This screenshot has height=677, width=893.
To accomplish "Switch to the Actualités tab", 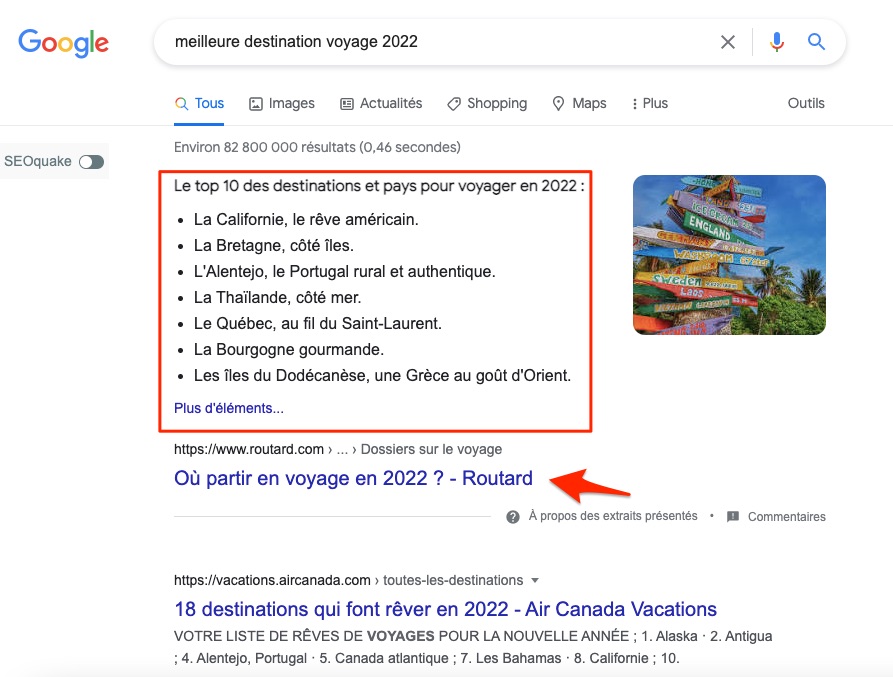I will pyautogui.click(x=381, y=104).
